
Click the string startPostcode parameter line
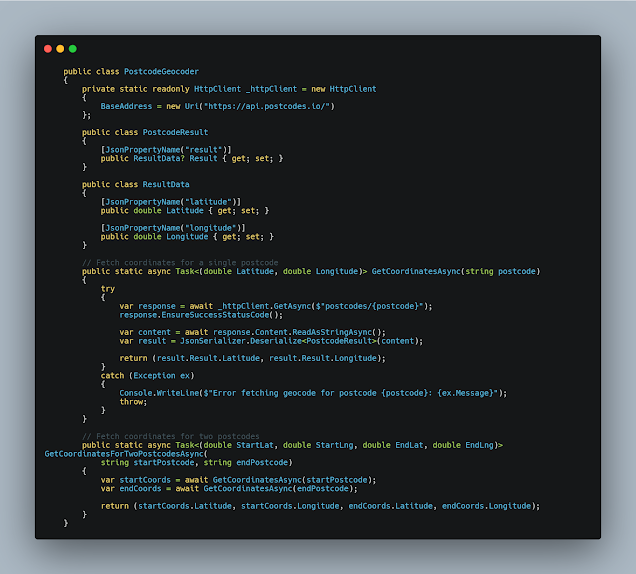(196, 462)
